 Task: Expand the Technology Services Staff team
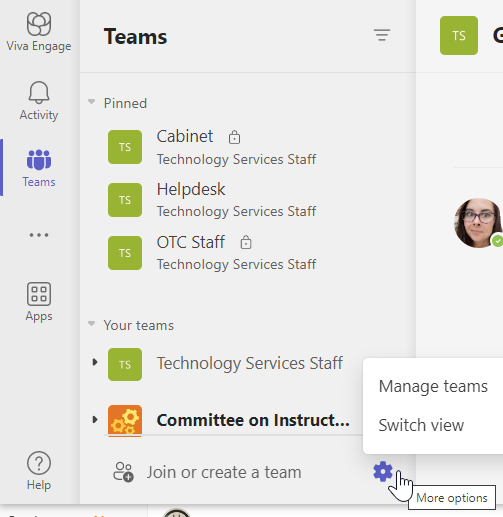(95, 362)
